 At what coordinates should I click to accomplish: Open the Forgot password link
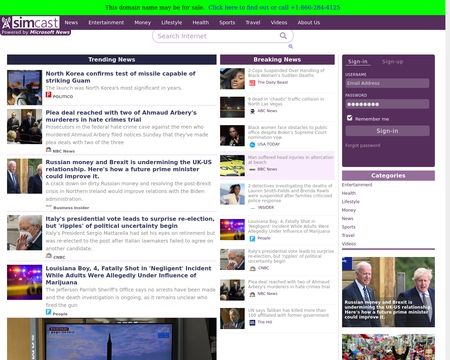click(x=363, y=145)
